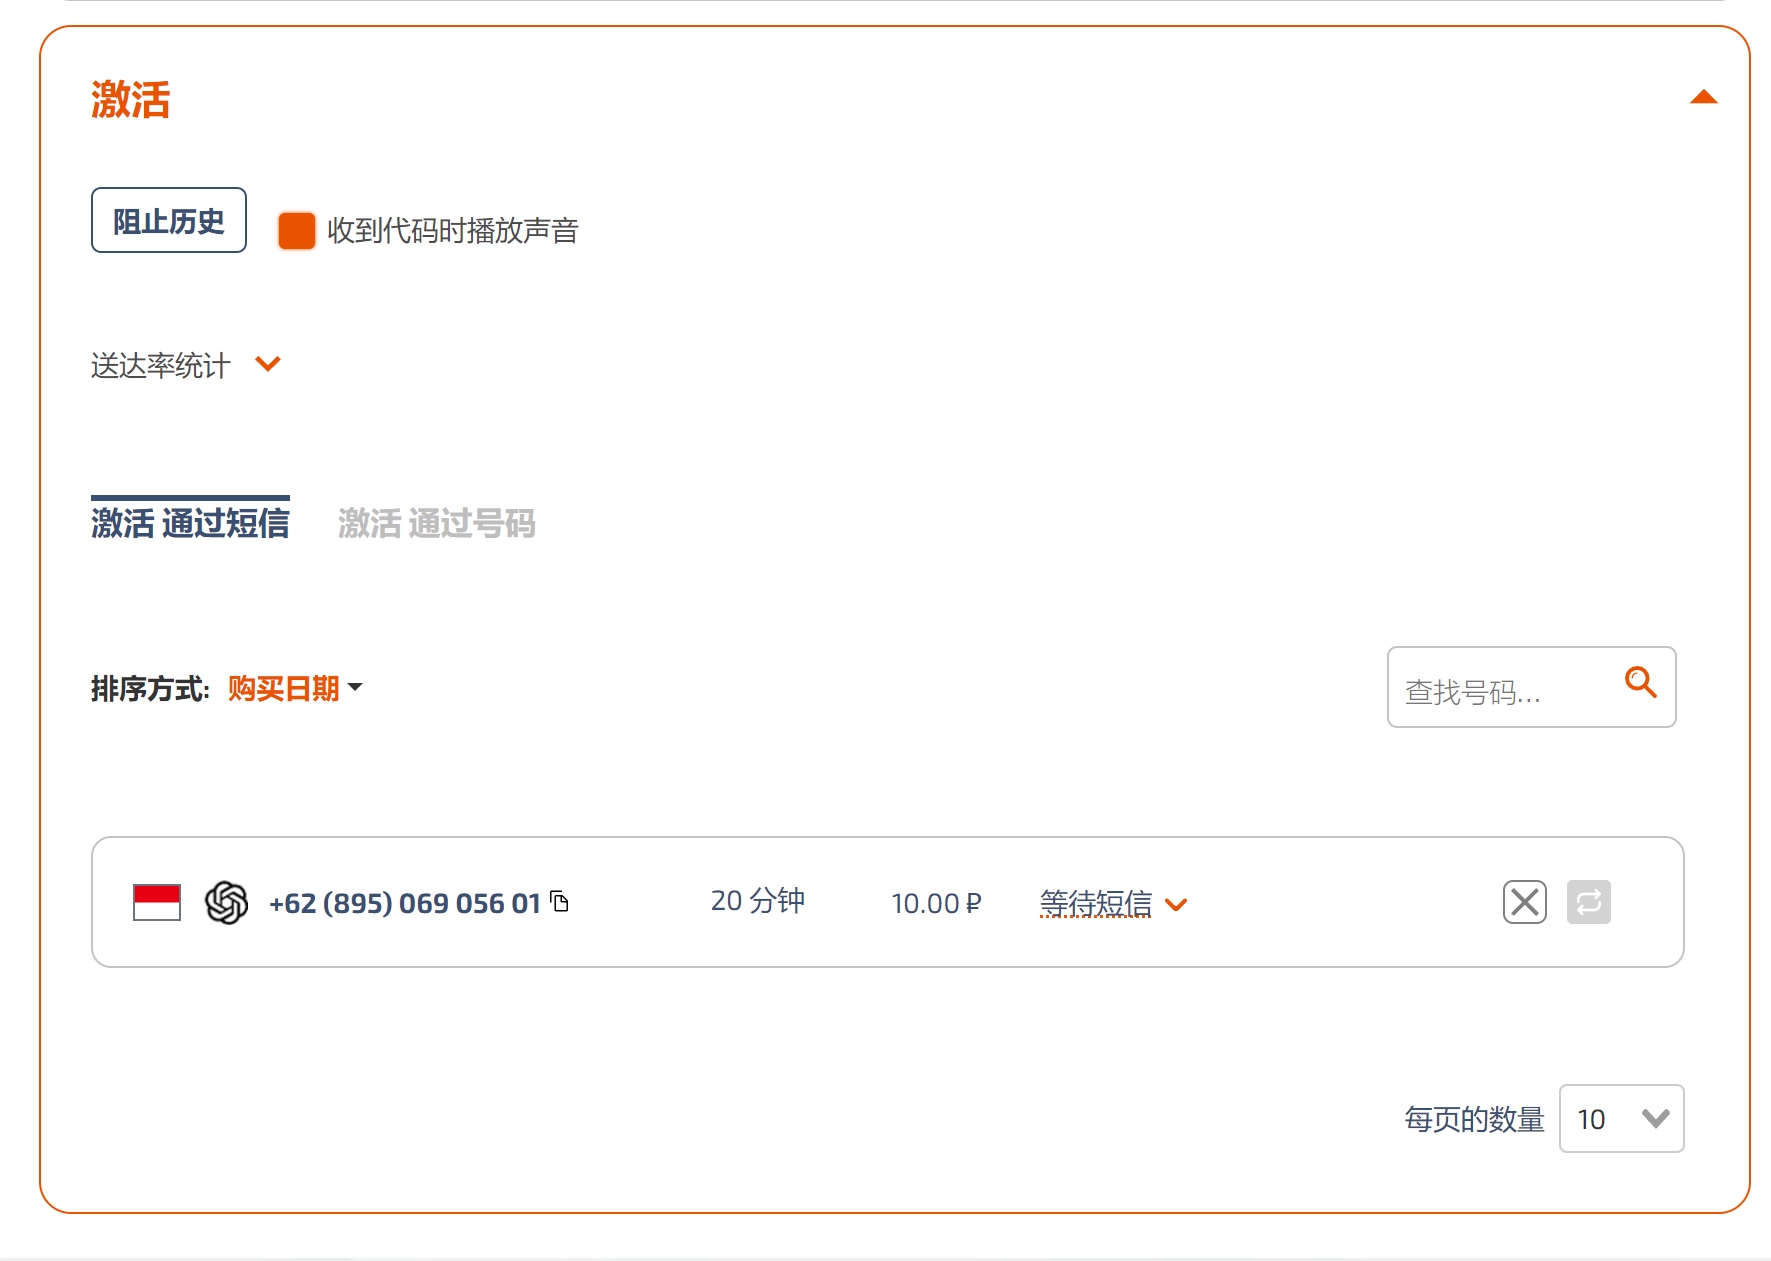Click the search magnifier icon

1640,682
